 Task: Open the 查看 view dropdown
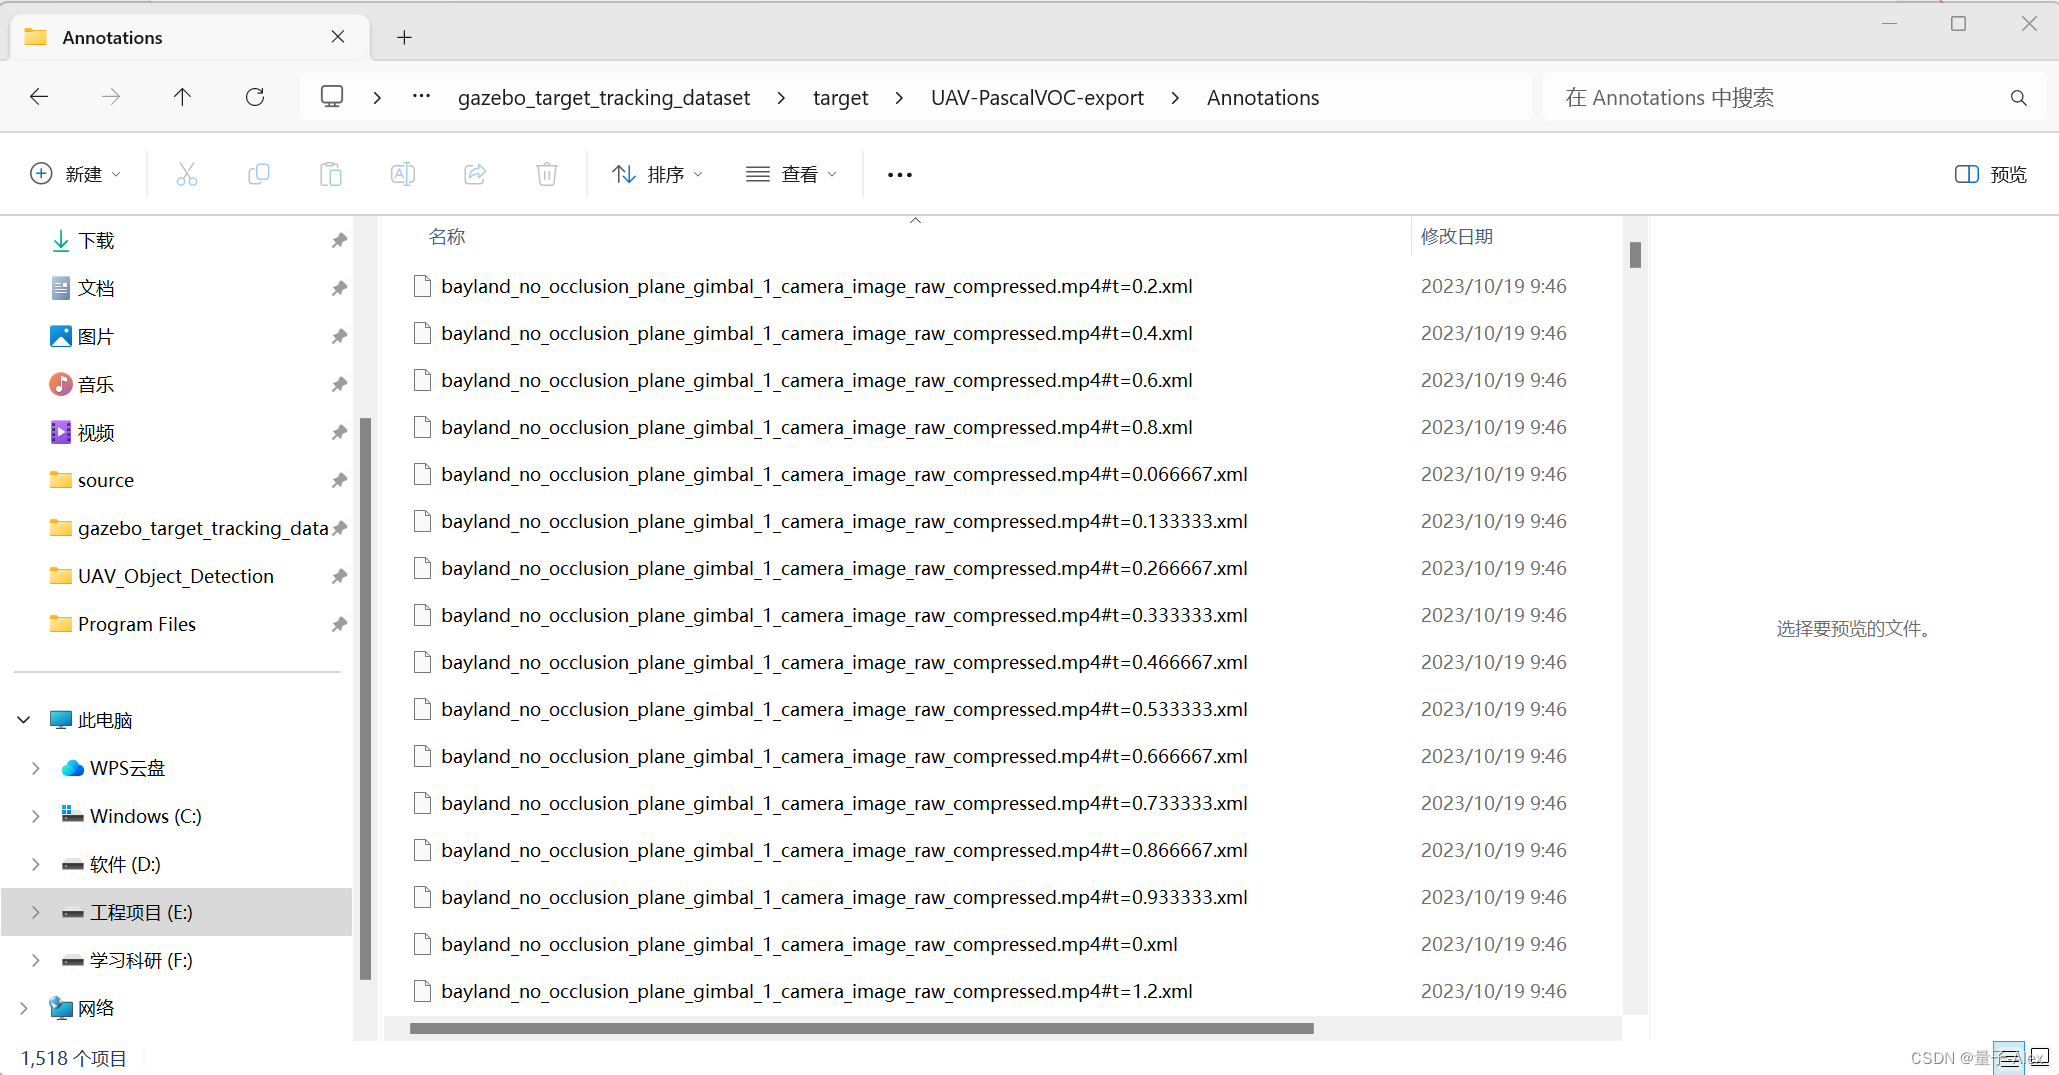click(791, 174)
